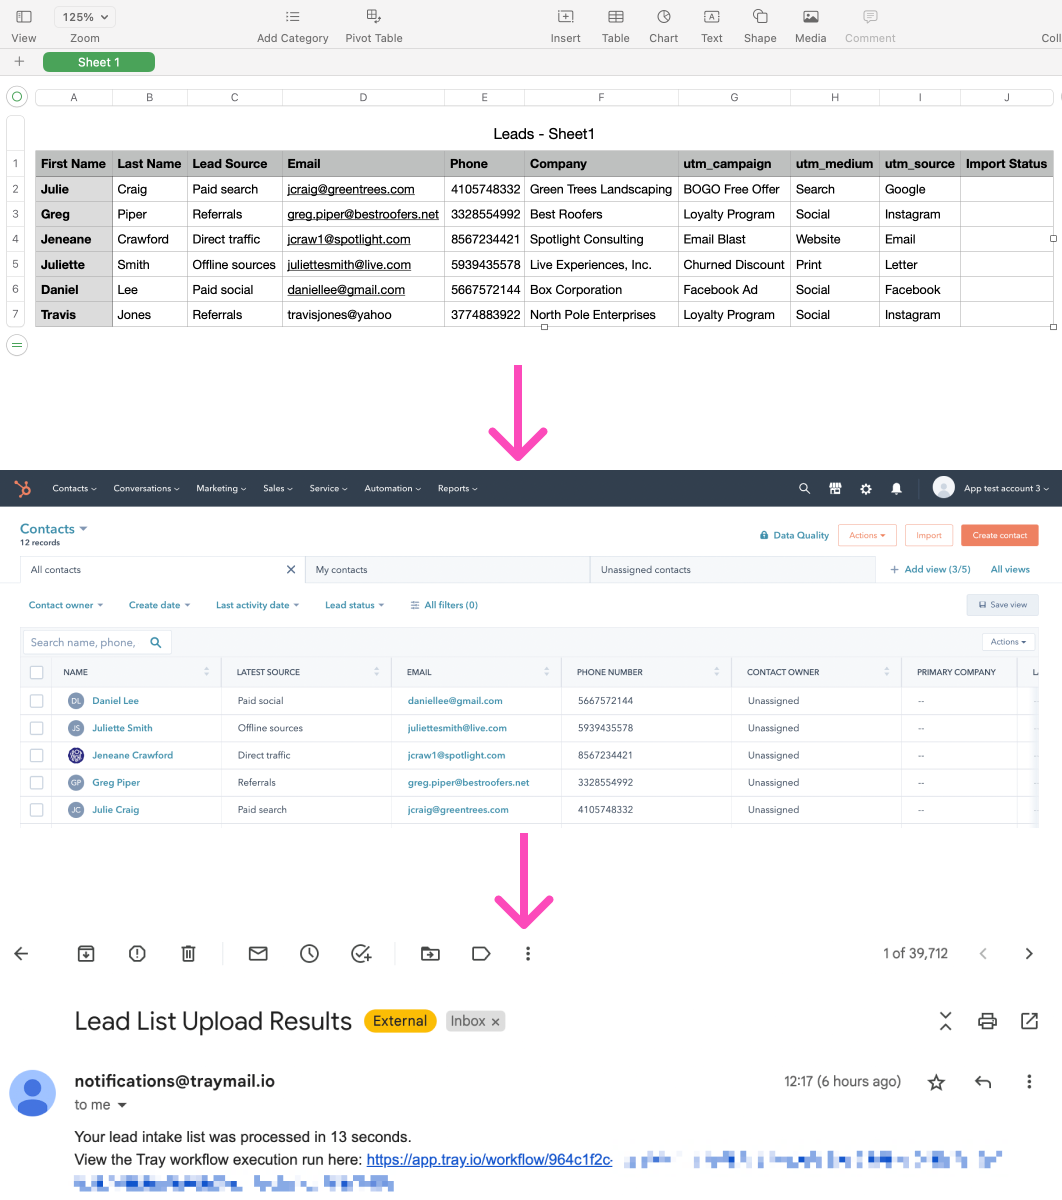This screenshot has height=1200, width=1062.
Task: Switch to My contacts tab
Action: (x=446, y=570)
